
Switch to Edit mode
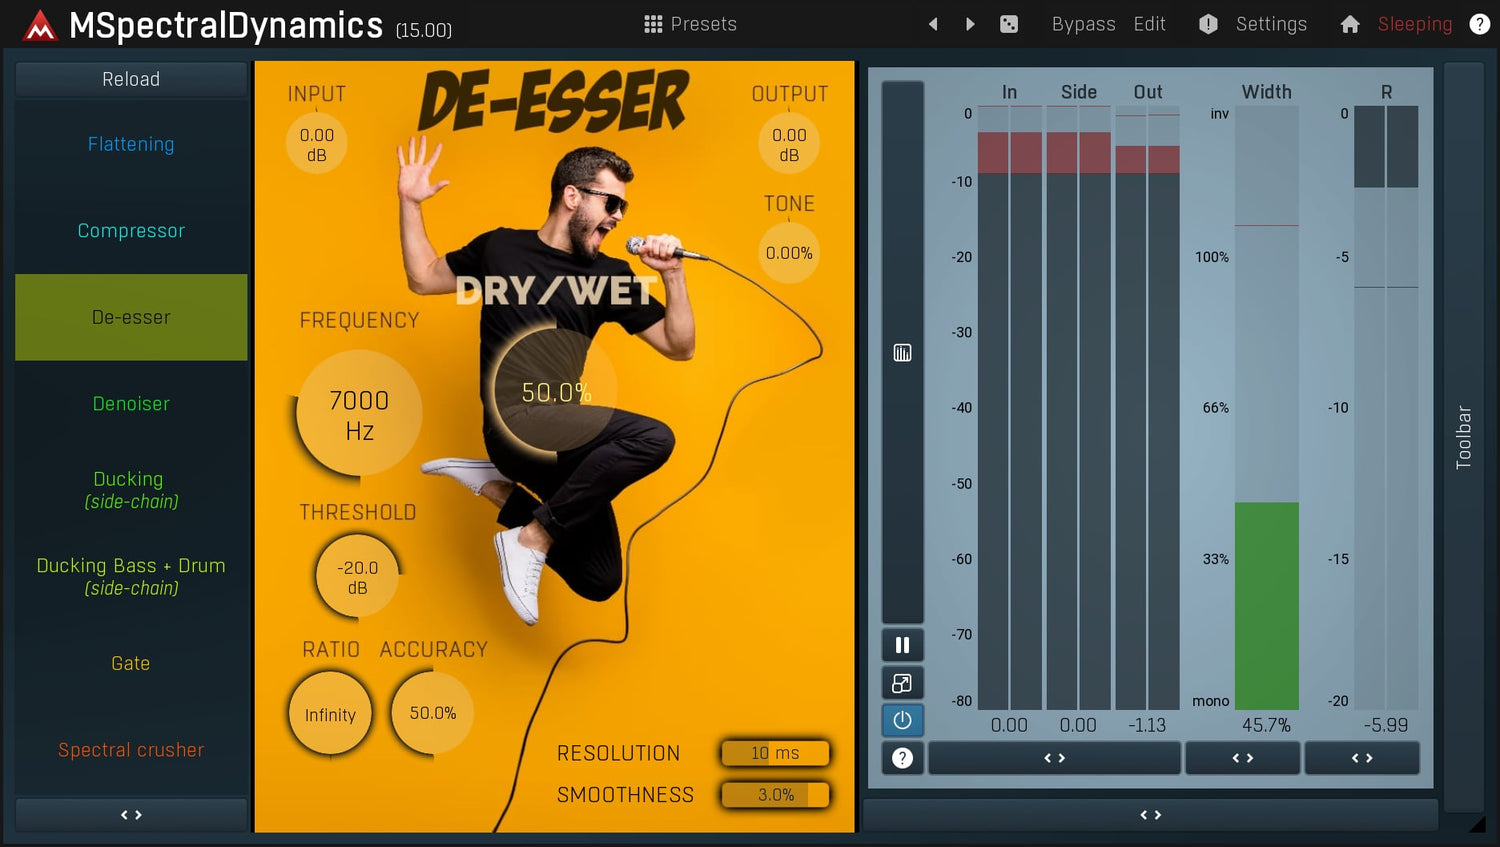click(x=1149, y=24)
